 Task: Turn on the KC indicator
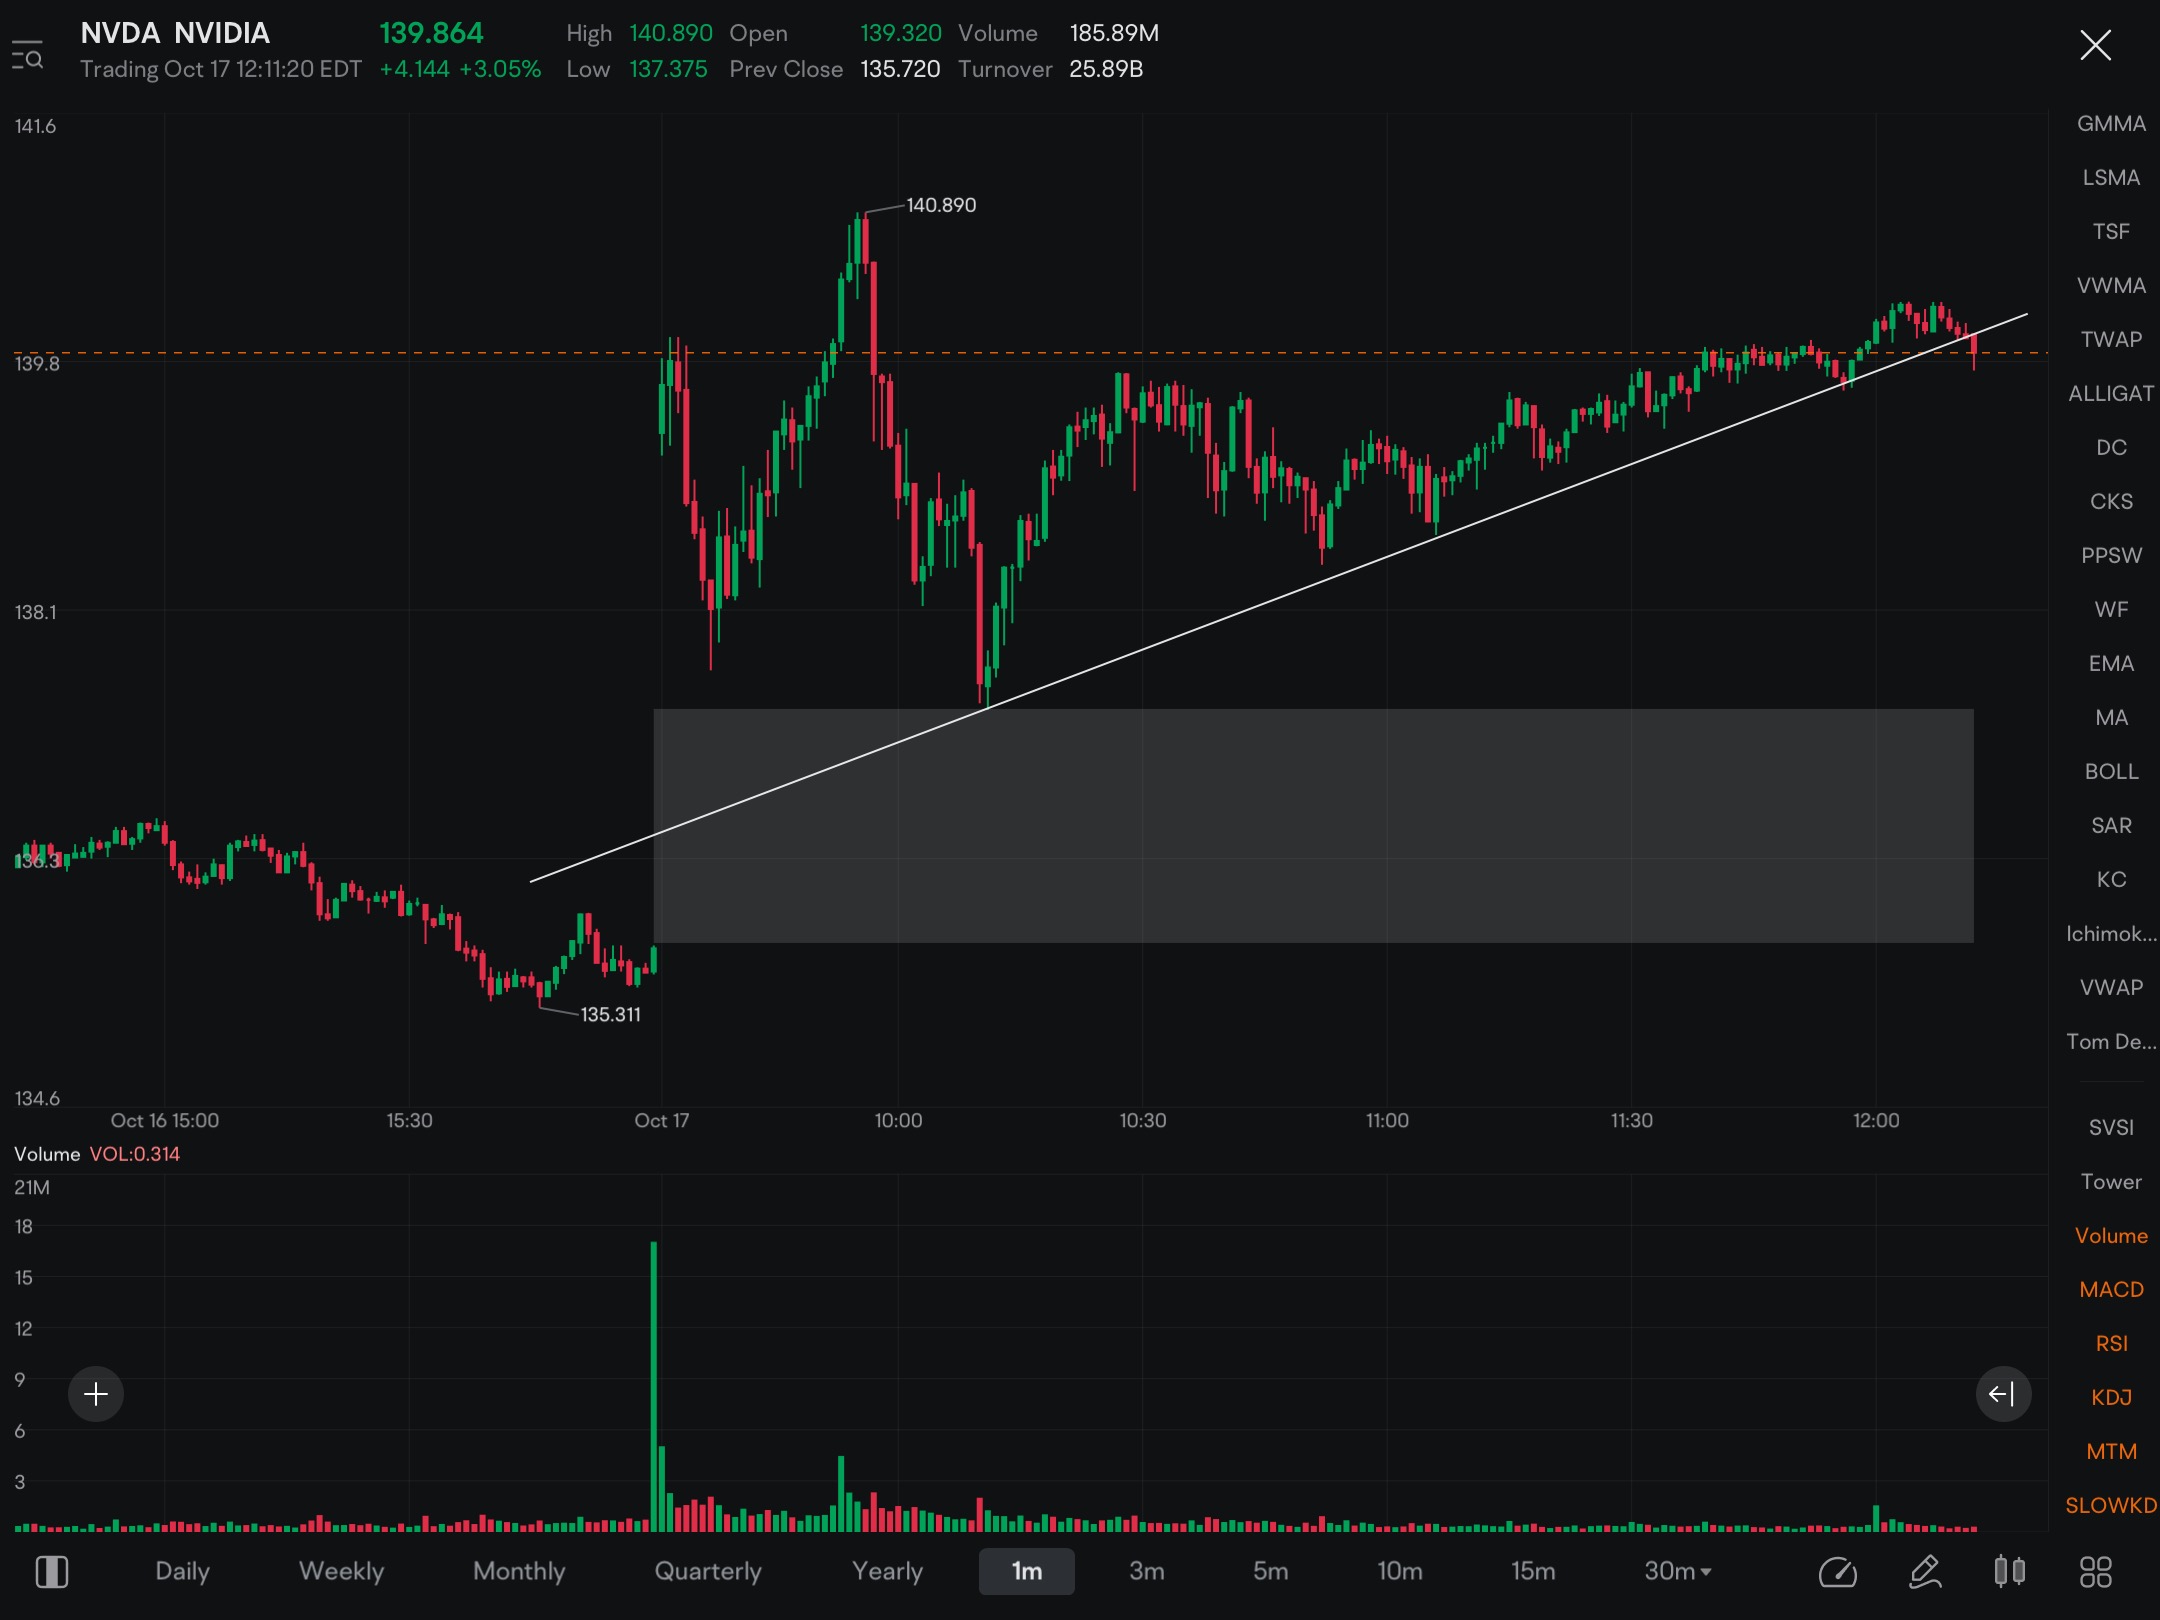[x=2111, y=880]
